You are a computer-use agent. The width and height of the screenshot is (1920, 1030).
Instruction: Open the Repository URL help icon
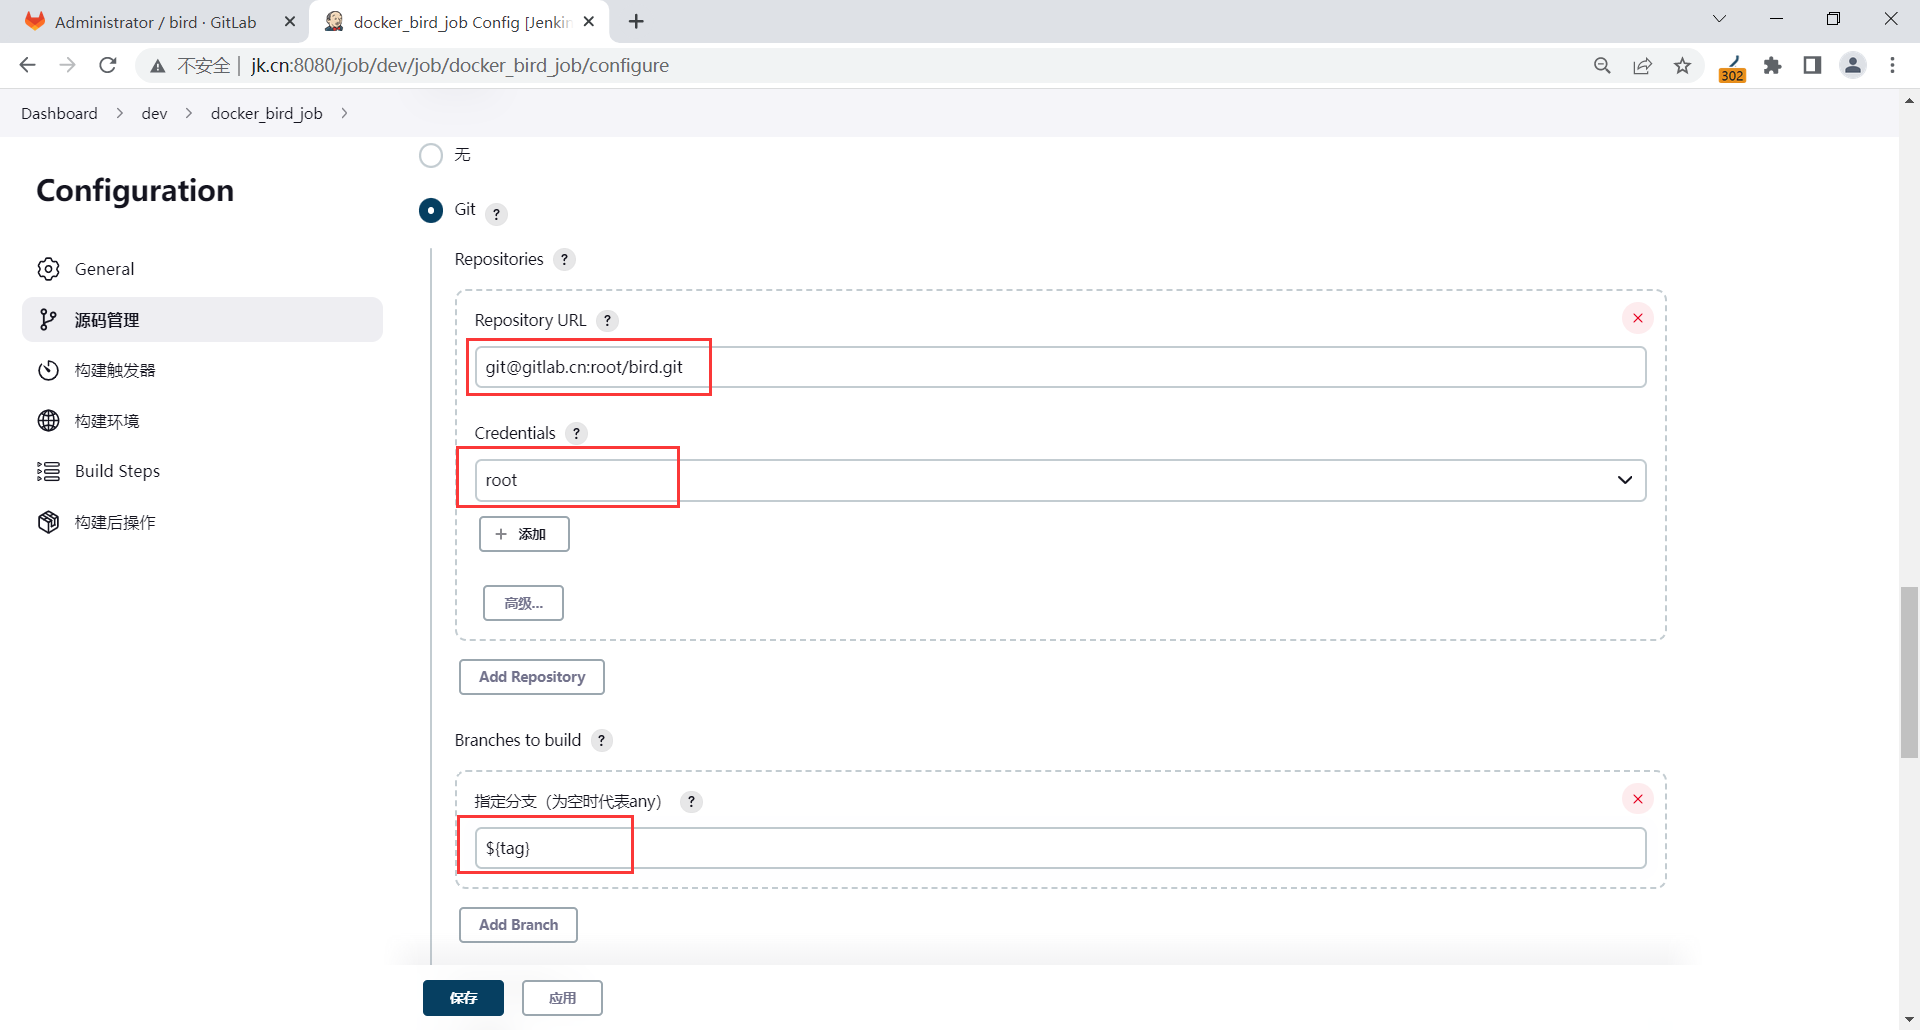607,321
